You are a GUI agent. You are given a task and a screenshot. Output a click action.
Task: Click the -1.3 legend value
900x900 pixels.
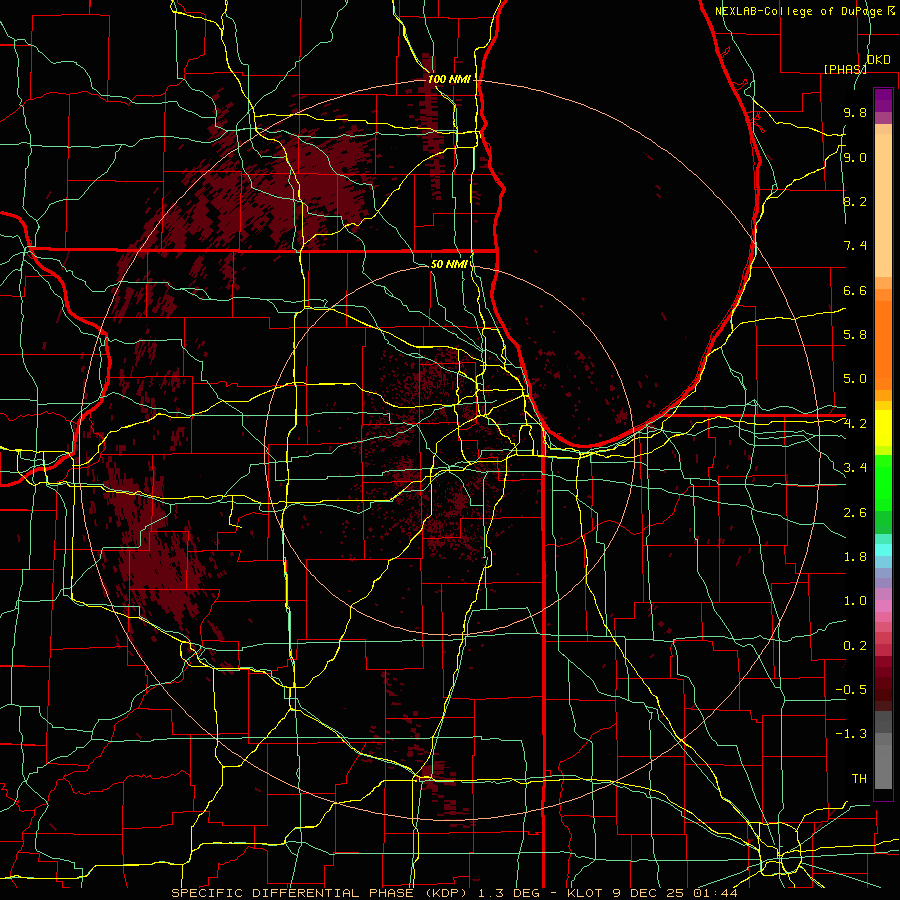tap(851, 734)
